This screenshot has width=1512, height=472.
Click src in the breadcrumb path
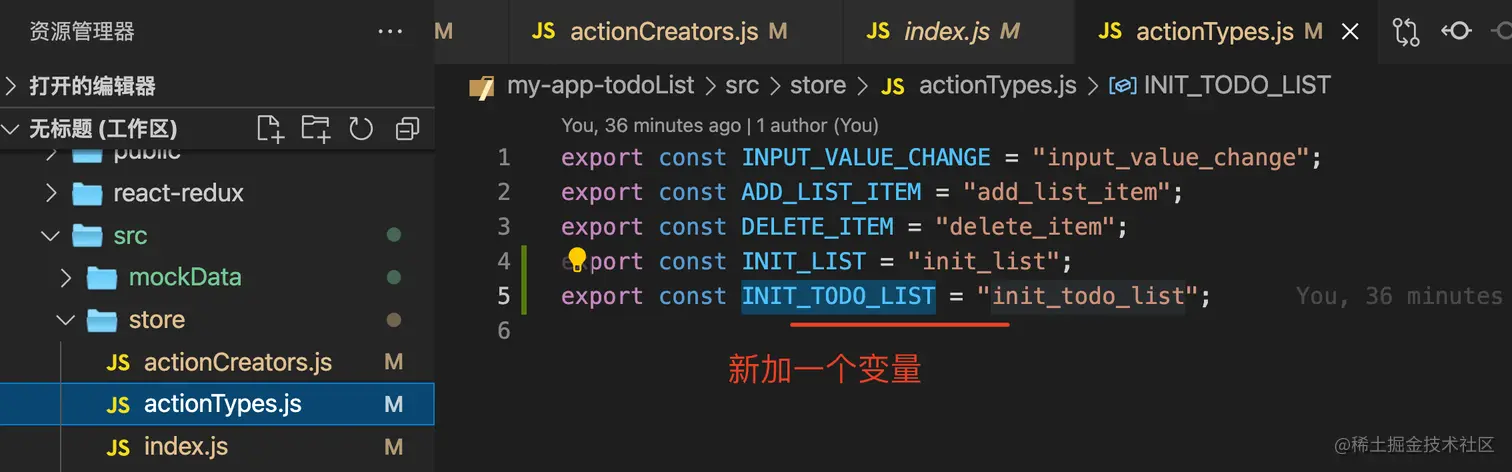pos(742,86)
